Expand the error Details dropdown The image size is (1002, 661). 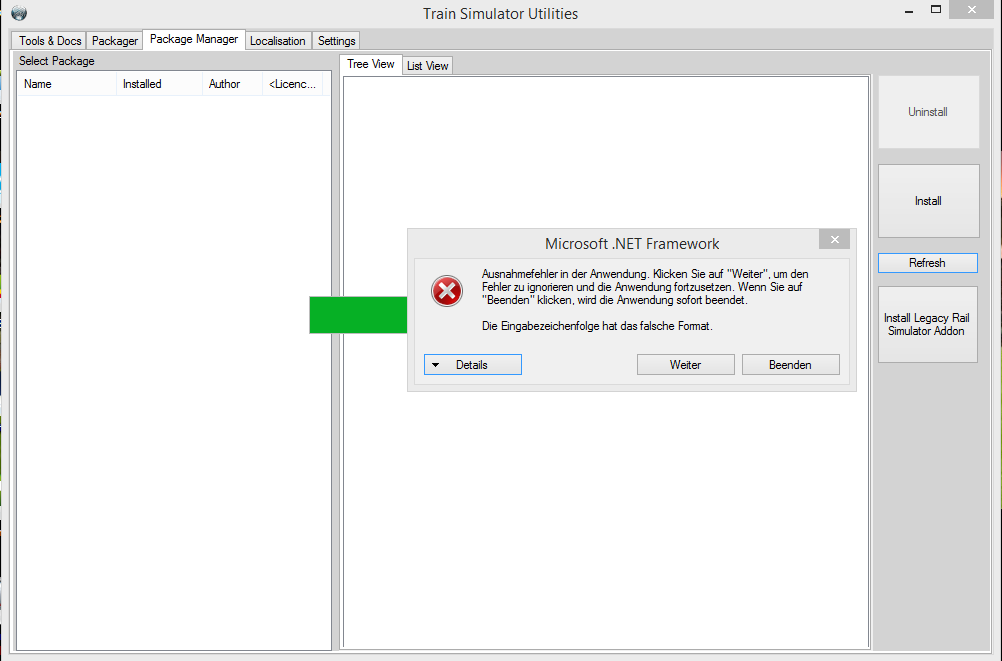472,364
